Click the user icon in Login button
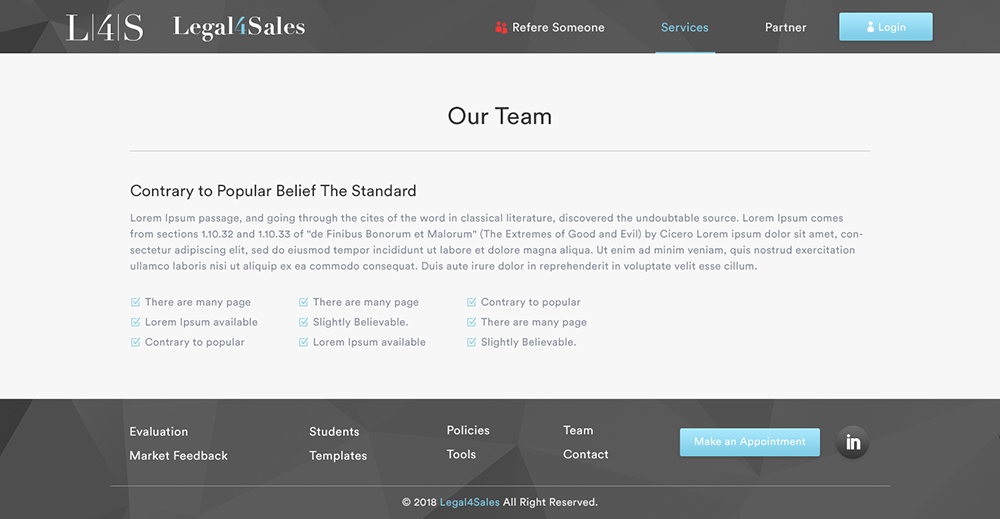The width and height of the screenshot is (1000, 519). coord(870,28)
